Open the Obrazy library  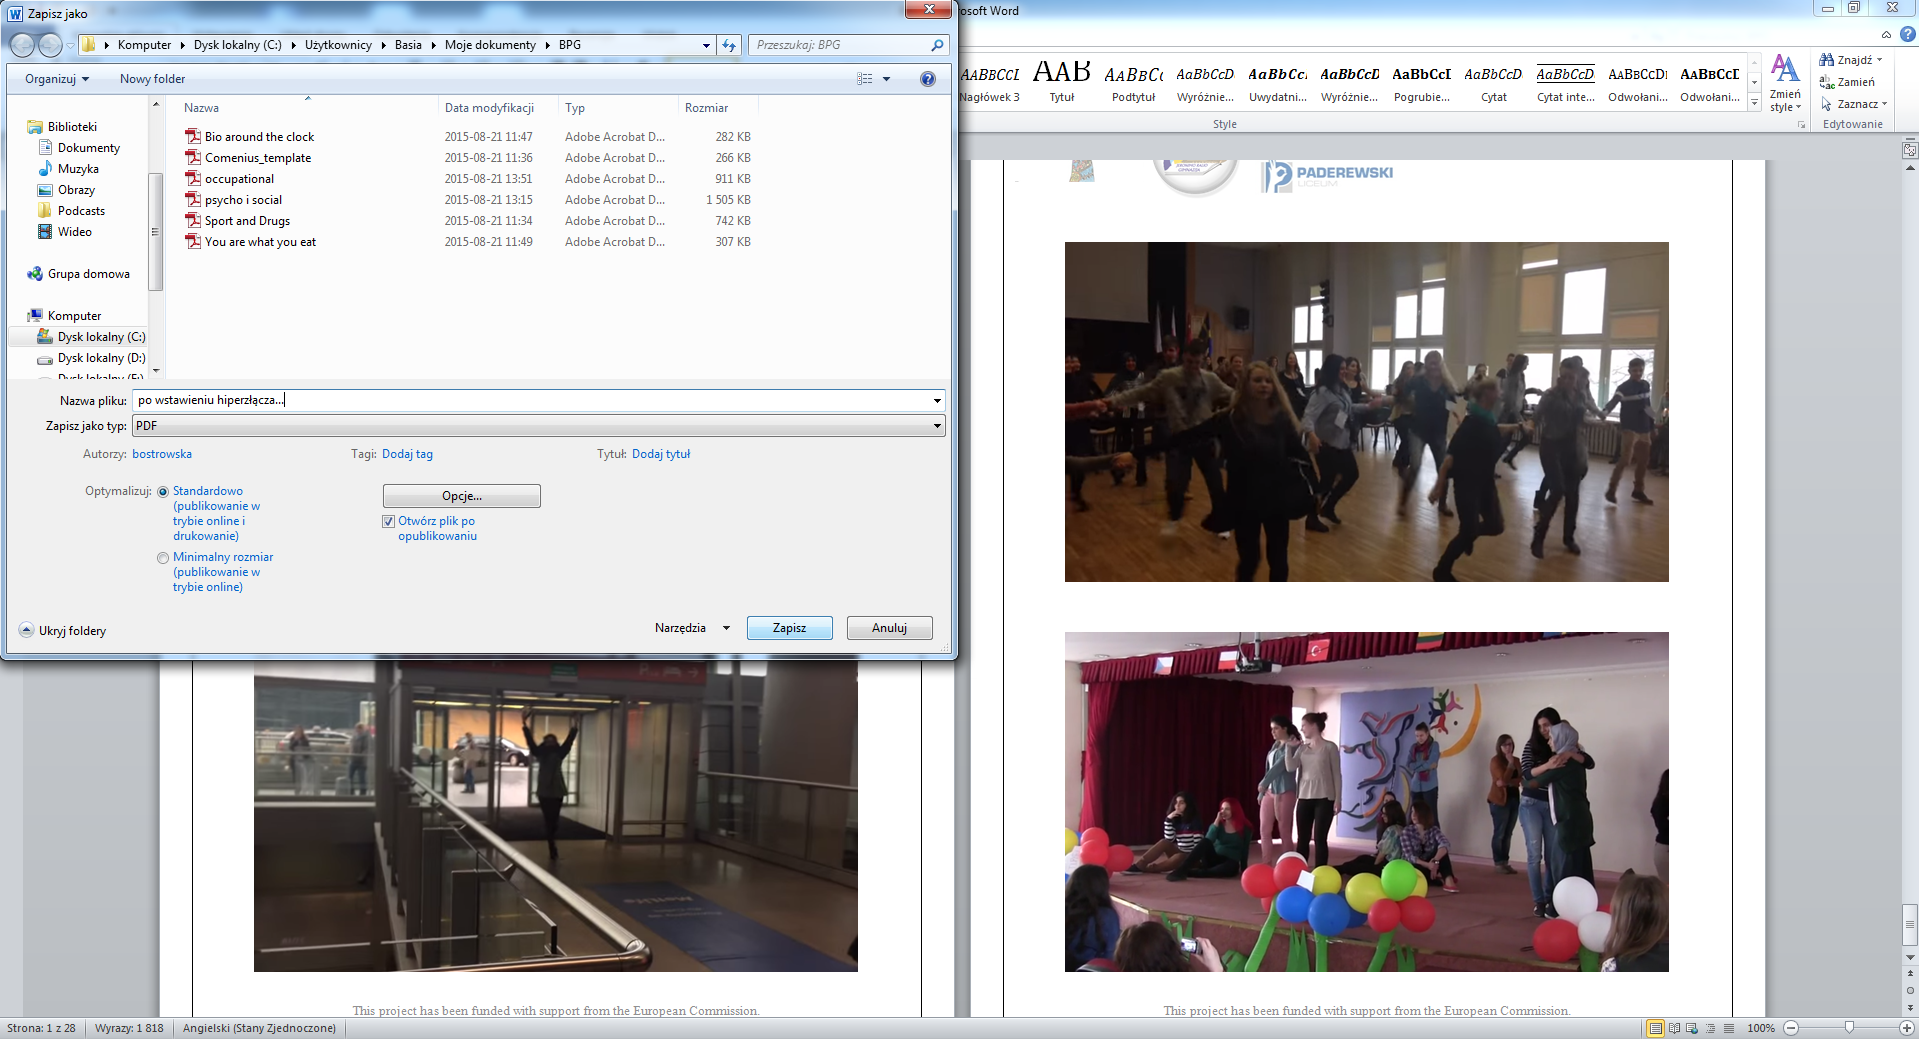[76, 190]
